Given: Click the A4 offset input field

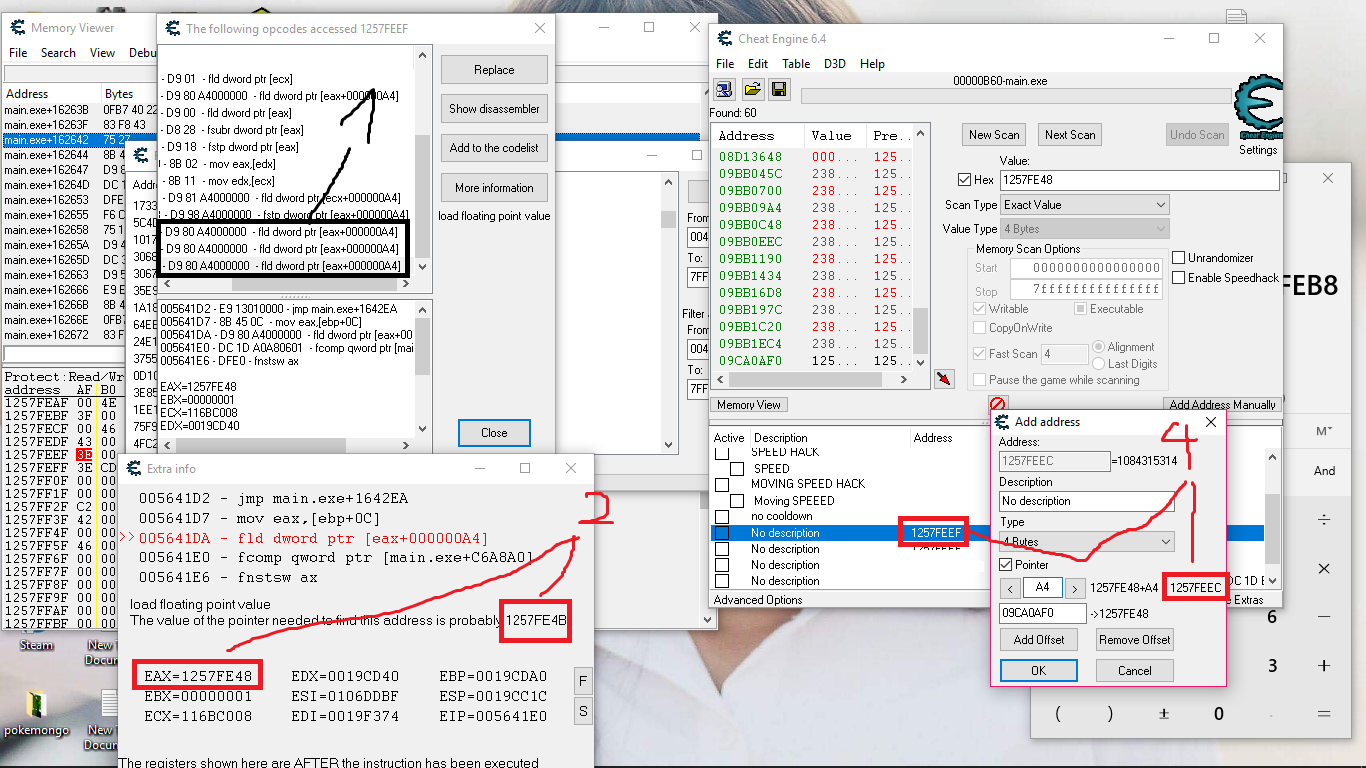Looking at the screenshot, I should pos(1043,589).
